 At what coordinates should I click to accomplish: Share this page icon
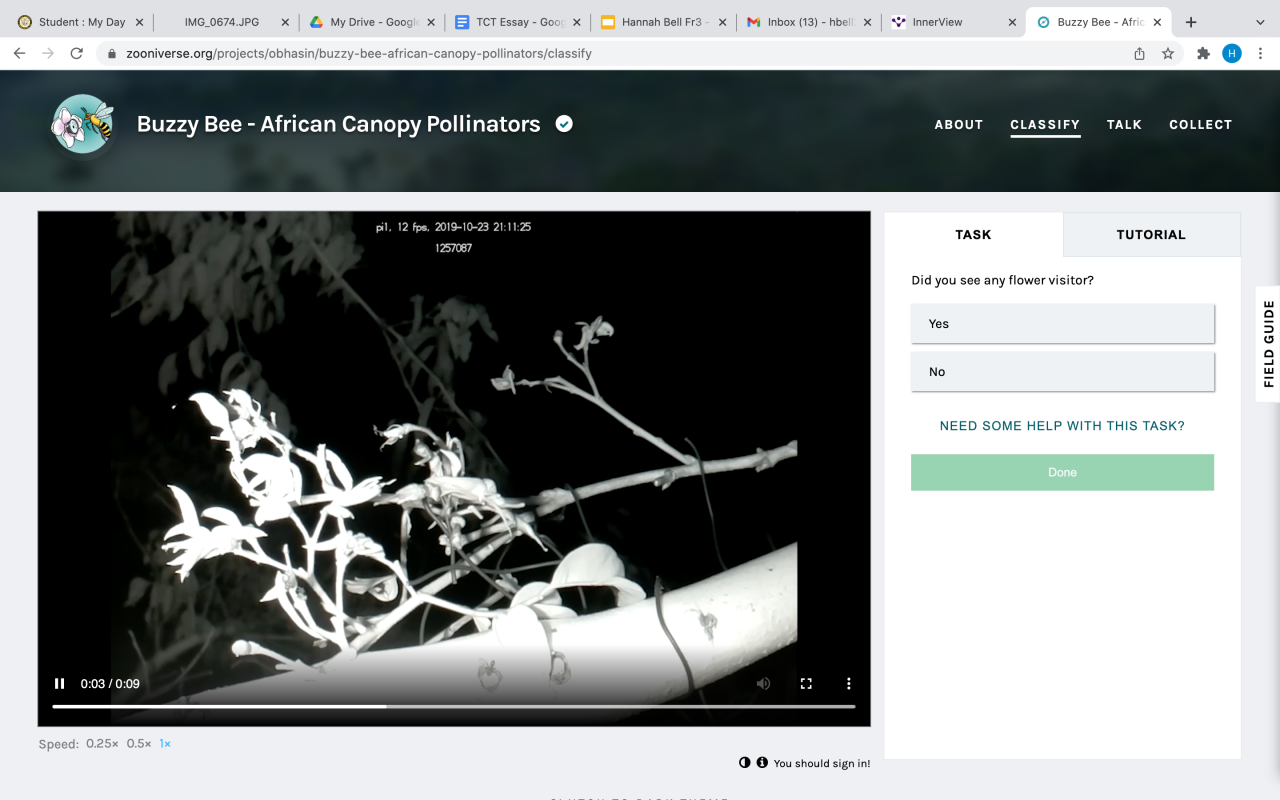pos(1139,54)
